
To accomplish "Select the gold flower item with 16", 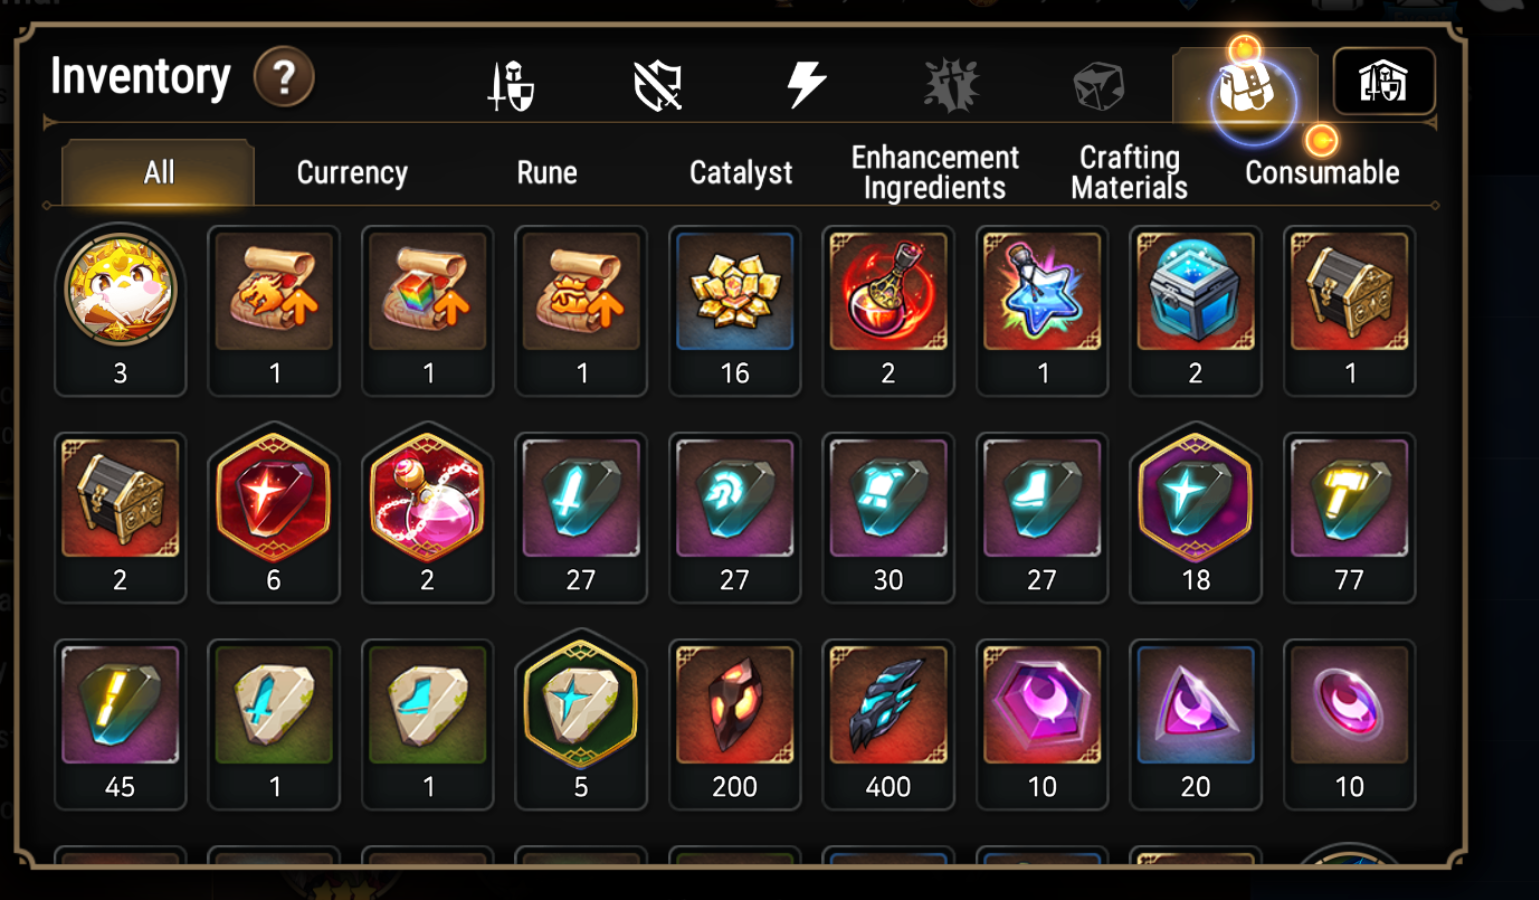I will pyautogui.click(x=735, y=311).
